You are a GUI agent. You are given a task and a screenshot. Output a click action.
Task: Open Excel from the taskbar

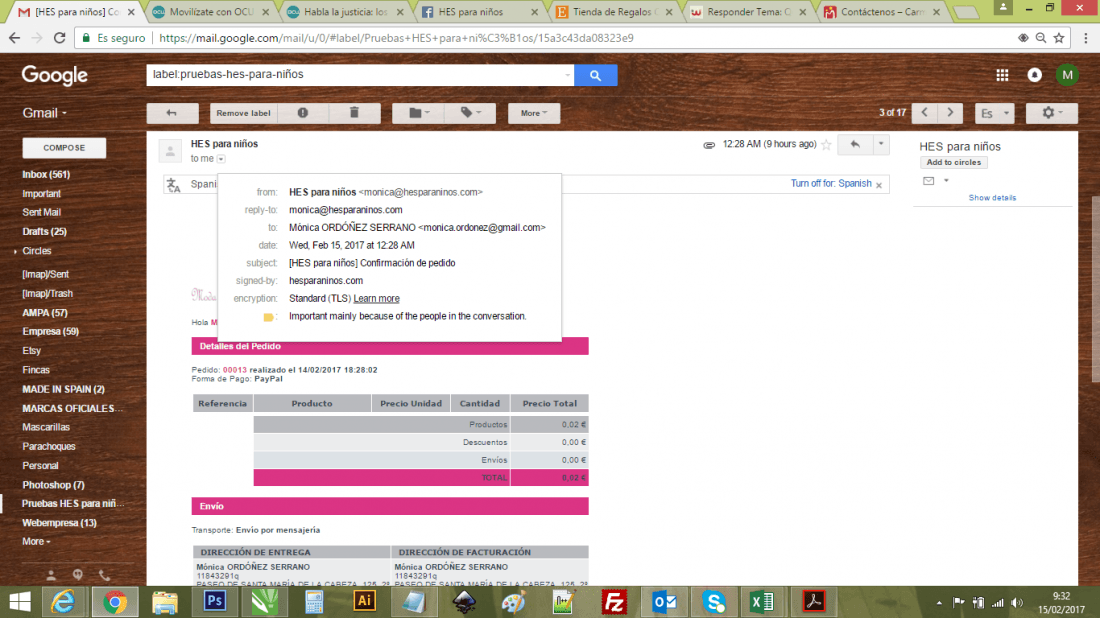762,602
